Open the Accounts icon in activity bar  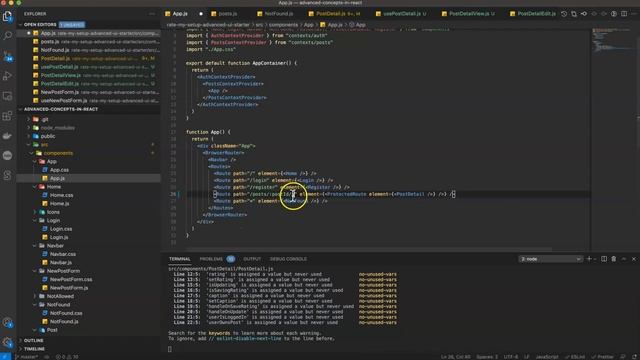point(7,322)
